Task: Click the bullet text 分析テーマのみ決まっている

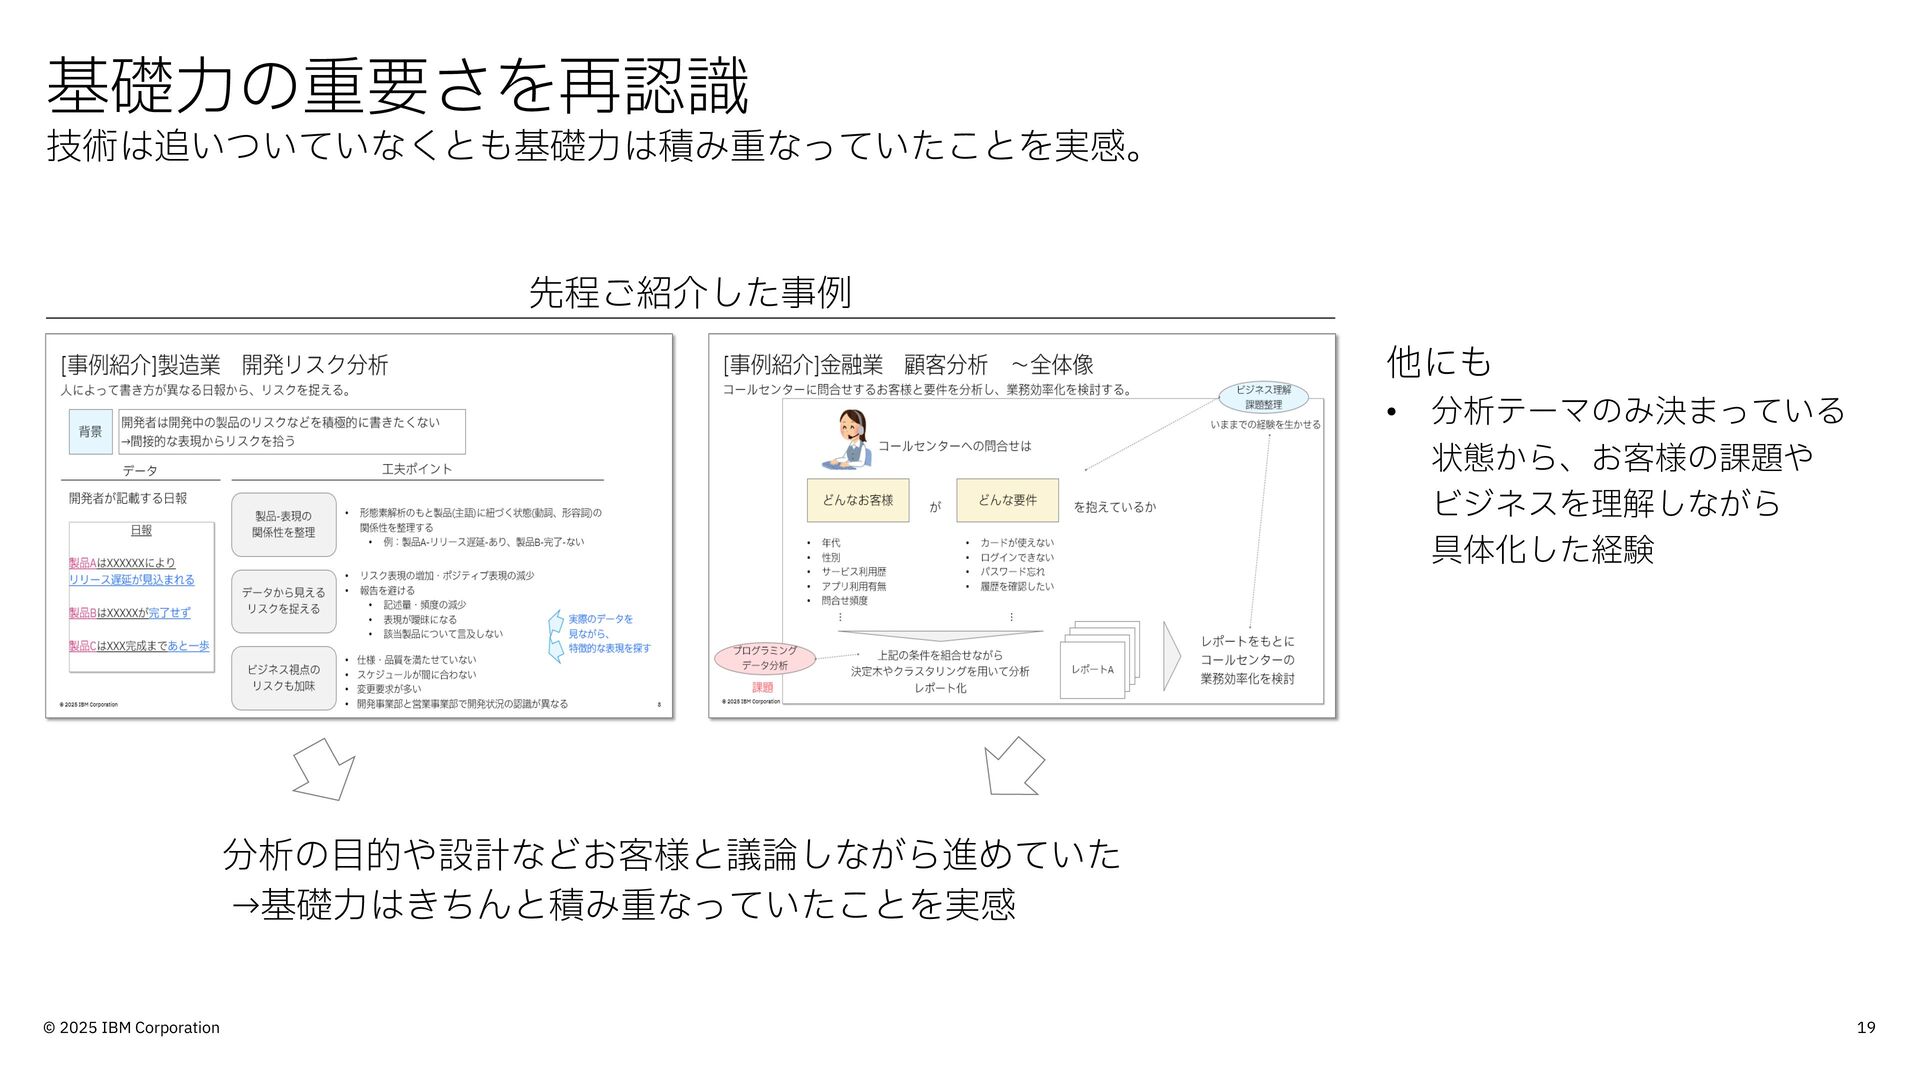Action: click(1638, 410)
